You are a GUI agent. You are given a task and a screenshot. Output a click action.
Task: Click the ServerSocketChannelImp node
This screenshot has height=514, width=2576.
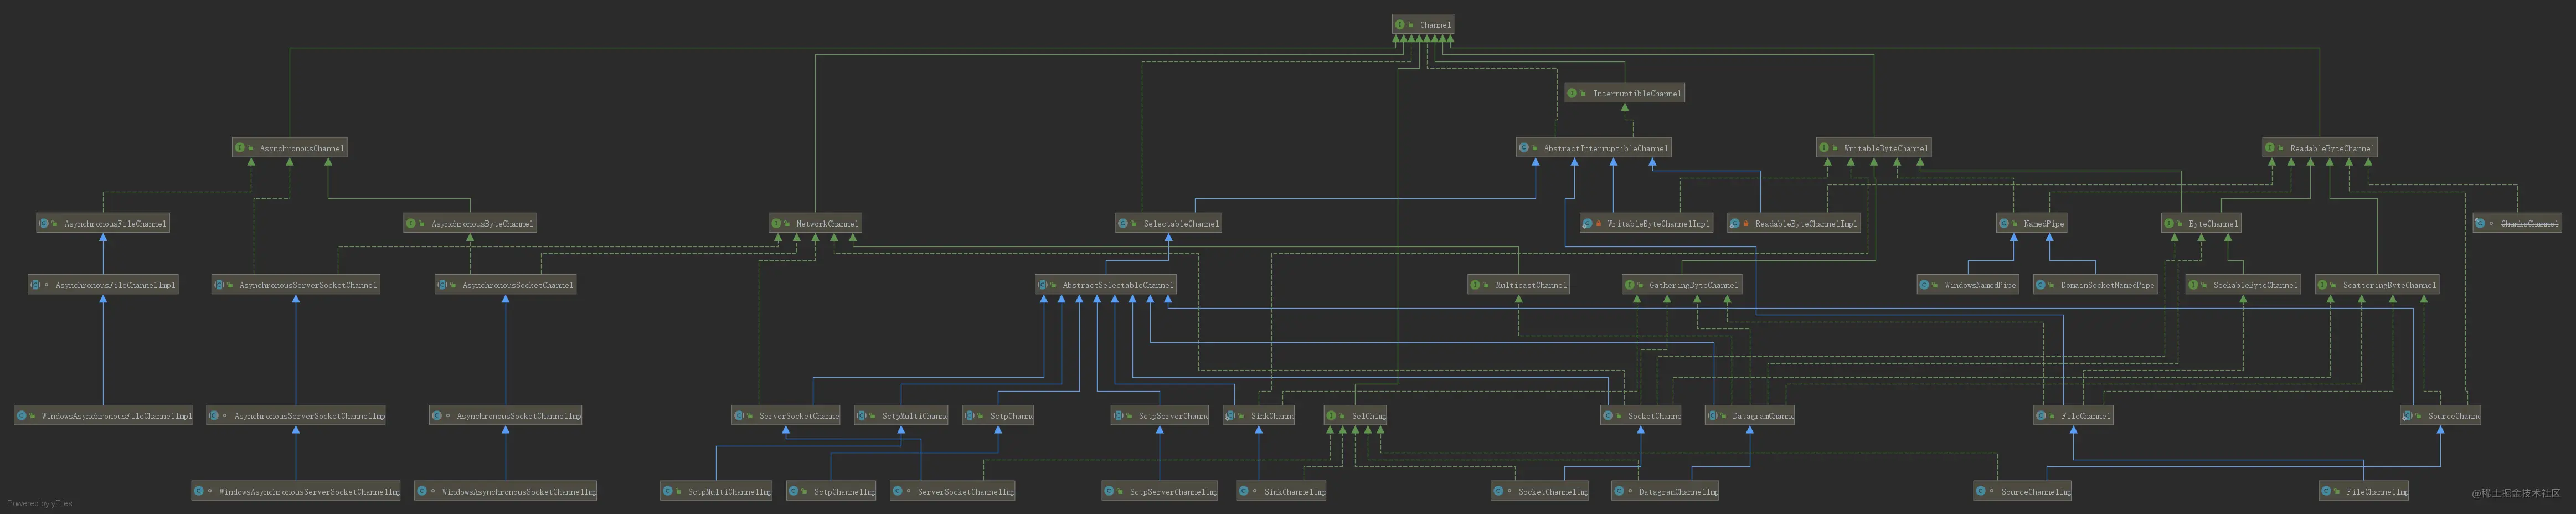953,491
